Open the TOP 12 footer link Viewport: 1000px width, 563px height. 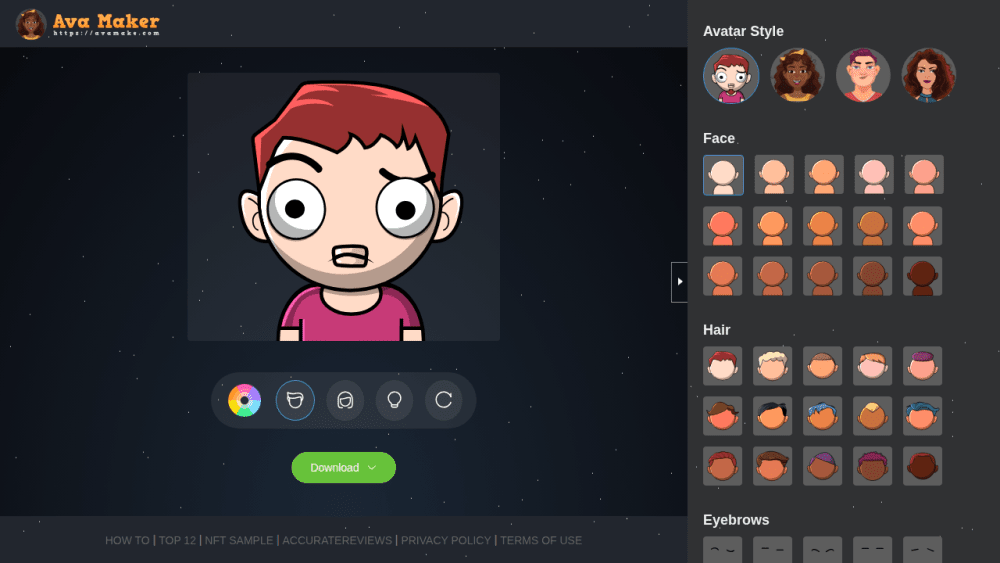177,540
